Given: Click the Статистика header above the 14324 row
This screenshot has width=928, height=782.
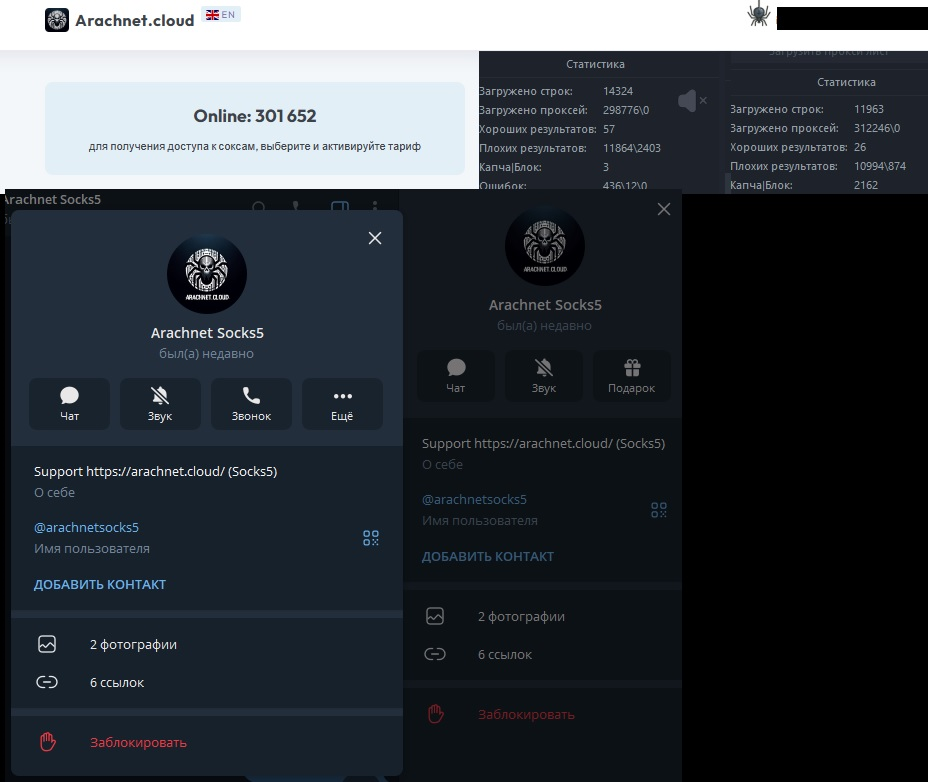Looking at the screenshot, I should click(595, 64).
